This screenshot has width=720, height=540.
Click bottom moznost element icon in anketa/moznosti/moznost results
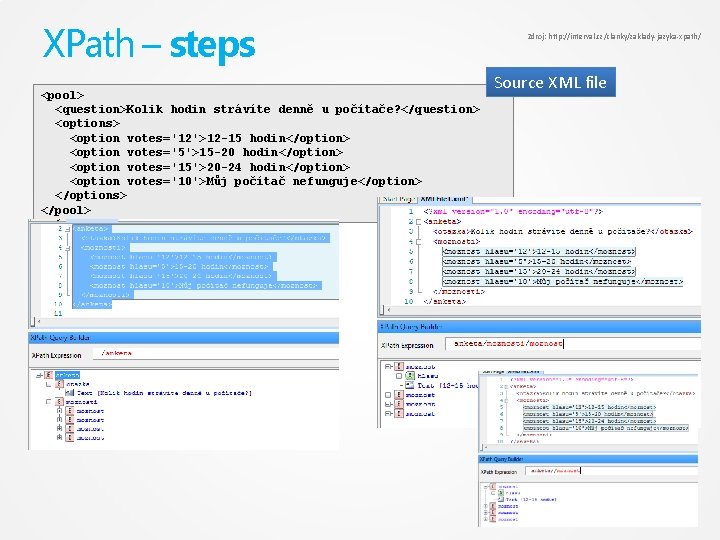(x=399, y=414)
